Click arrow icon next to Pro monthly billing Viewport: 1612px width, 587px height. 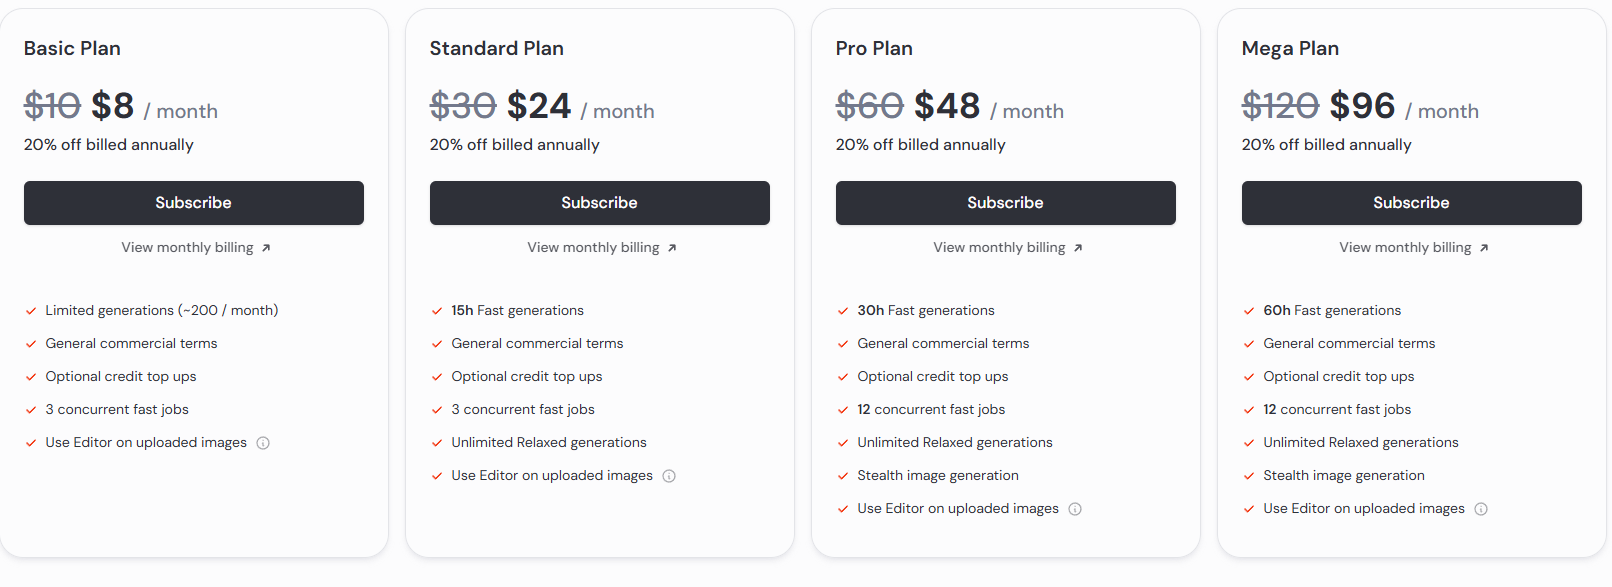[x=1078, y=248]
